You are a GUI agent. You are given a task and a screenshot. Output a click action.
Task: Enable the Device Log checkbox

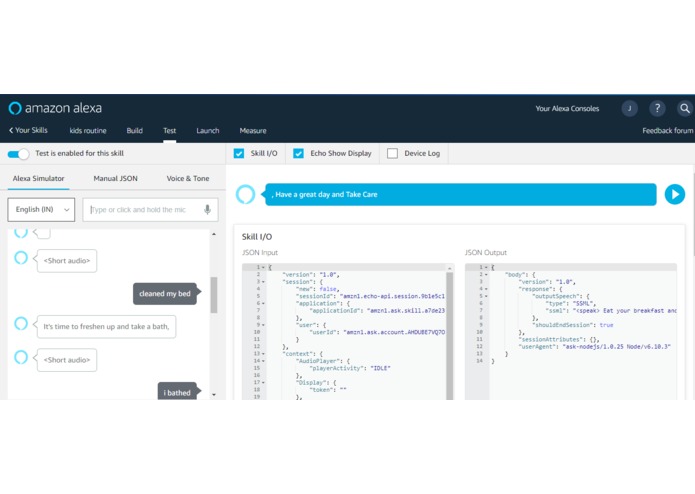(x=392, y=153)
